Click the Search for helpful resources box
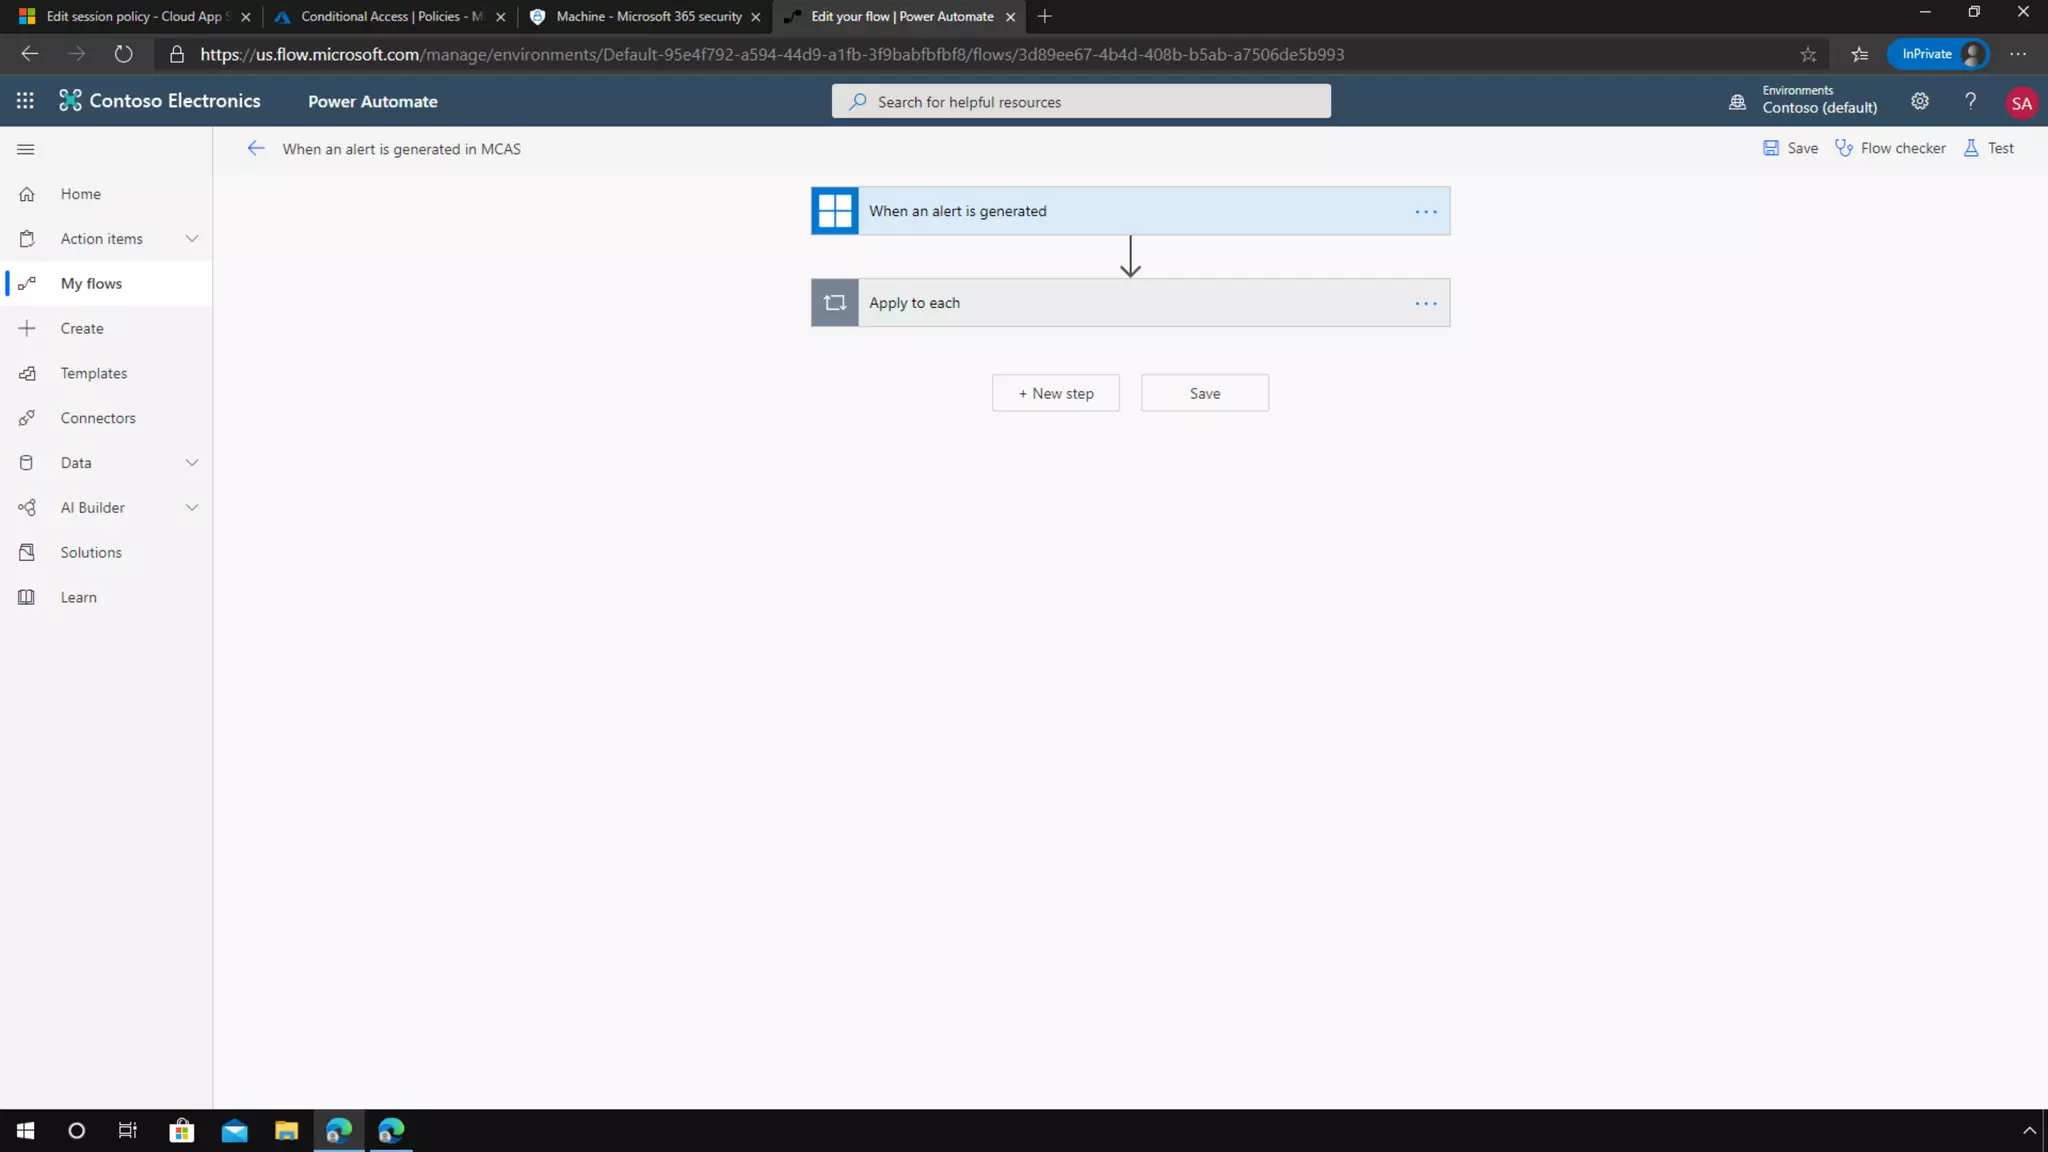Image resolution: width=2048 pixels, height=1152 pixels. (x=1081, y=101)
